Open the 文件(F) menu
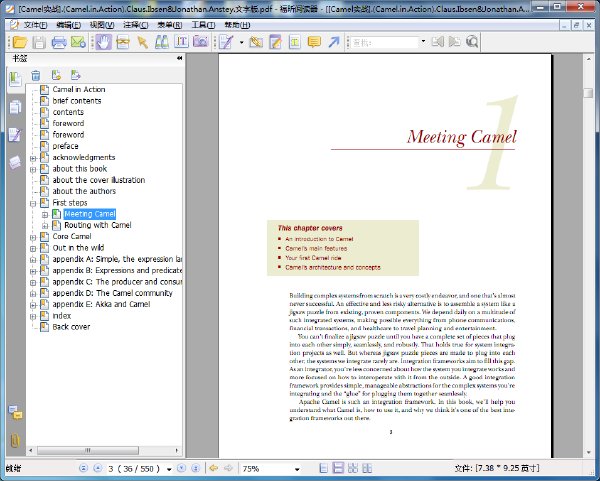Screen dimensions: 600x481 [x=35, y=25]
